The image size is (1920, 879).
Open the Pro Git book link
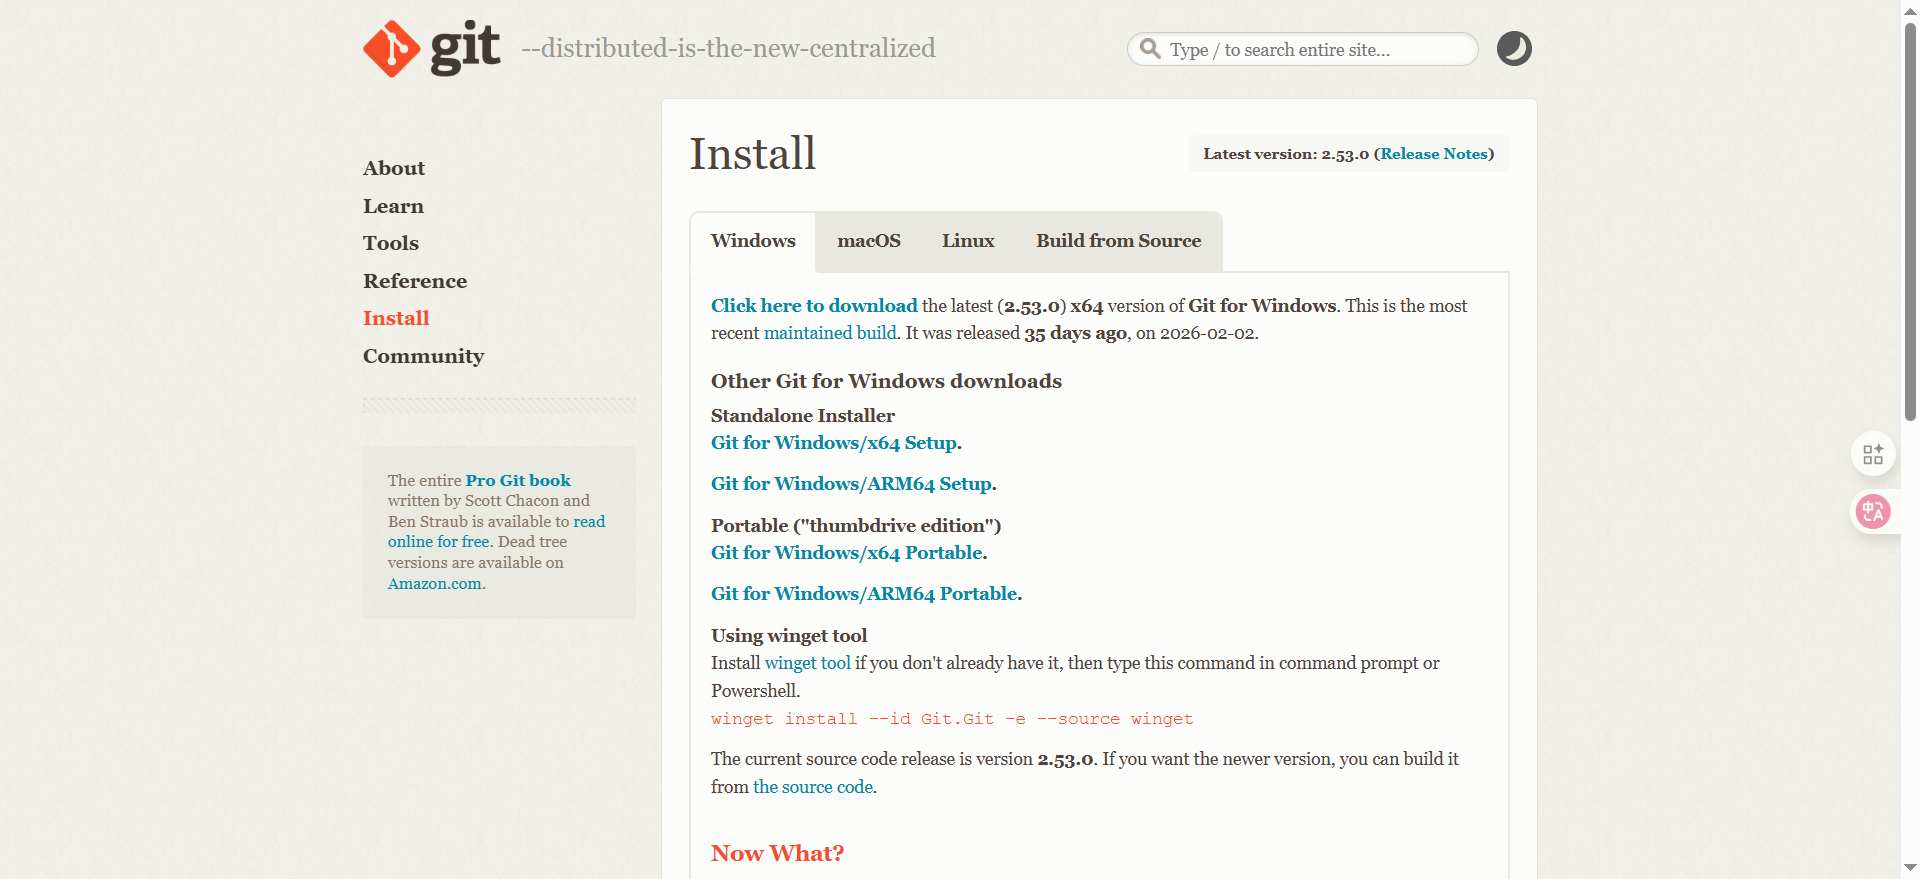tap(518, 481)
